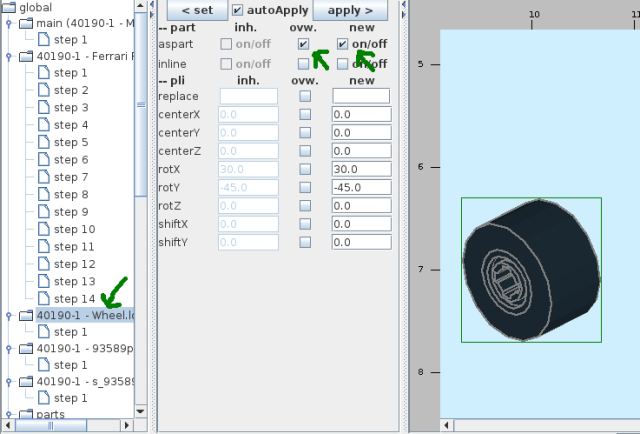
Task: Click the Ferrari submodel folder icon
Action: (26, 56)
